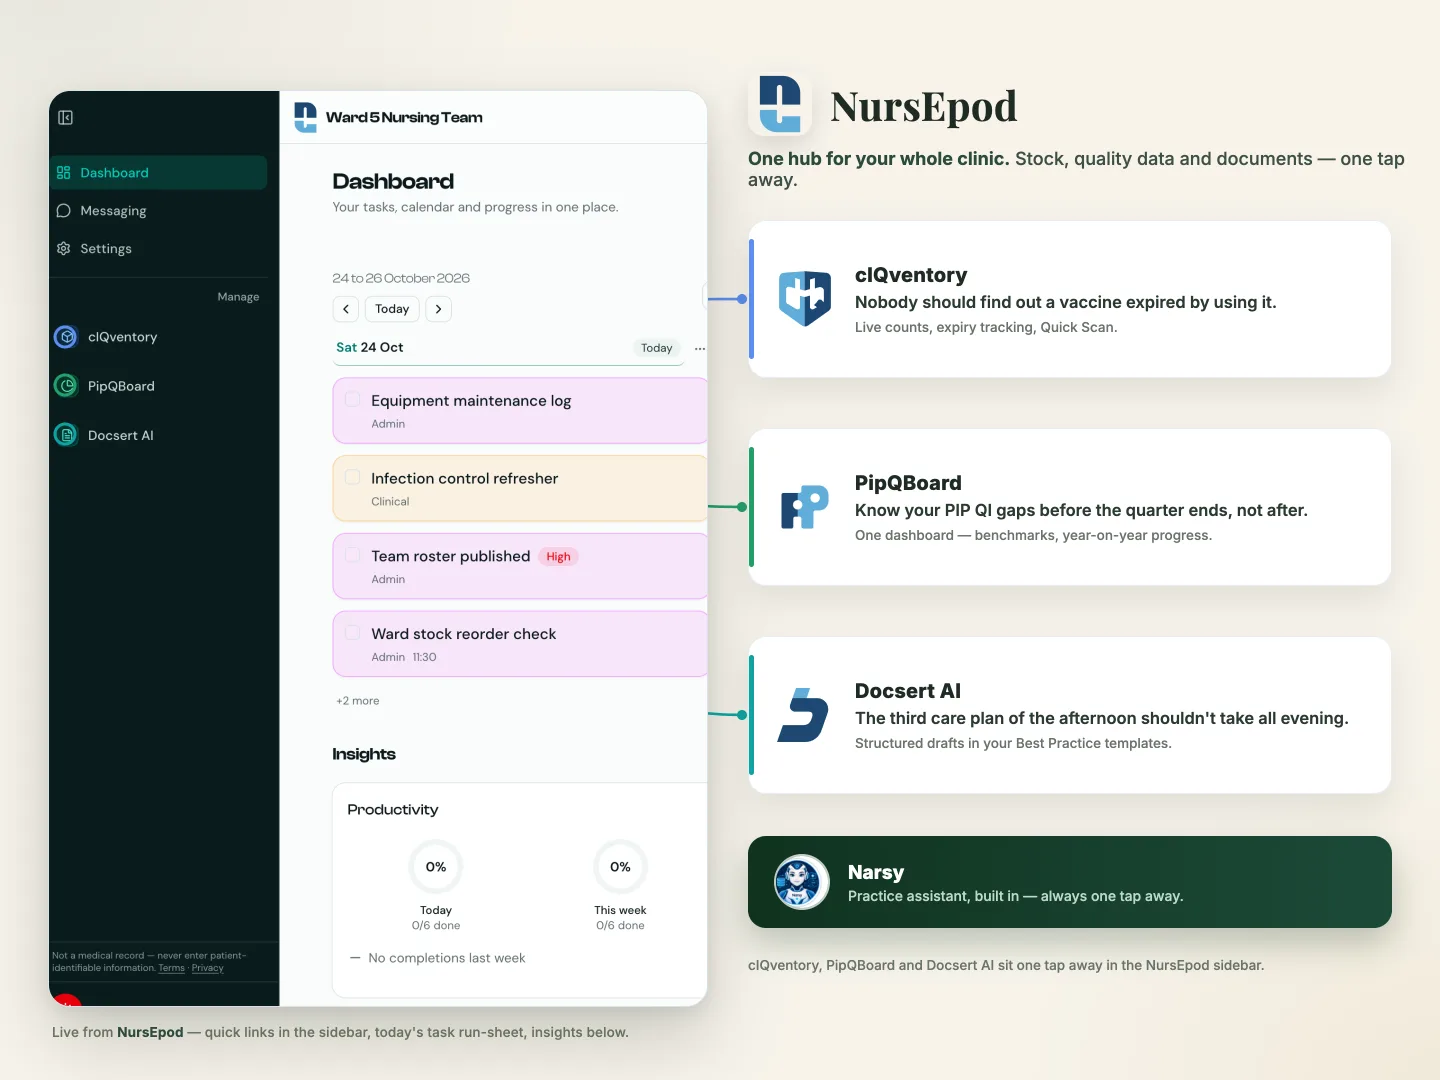Screen dimensions: 1440x1080
Task: Click the PipQBoard icon on its card
Action: (x=805, y=507)
